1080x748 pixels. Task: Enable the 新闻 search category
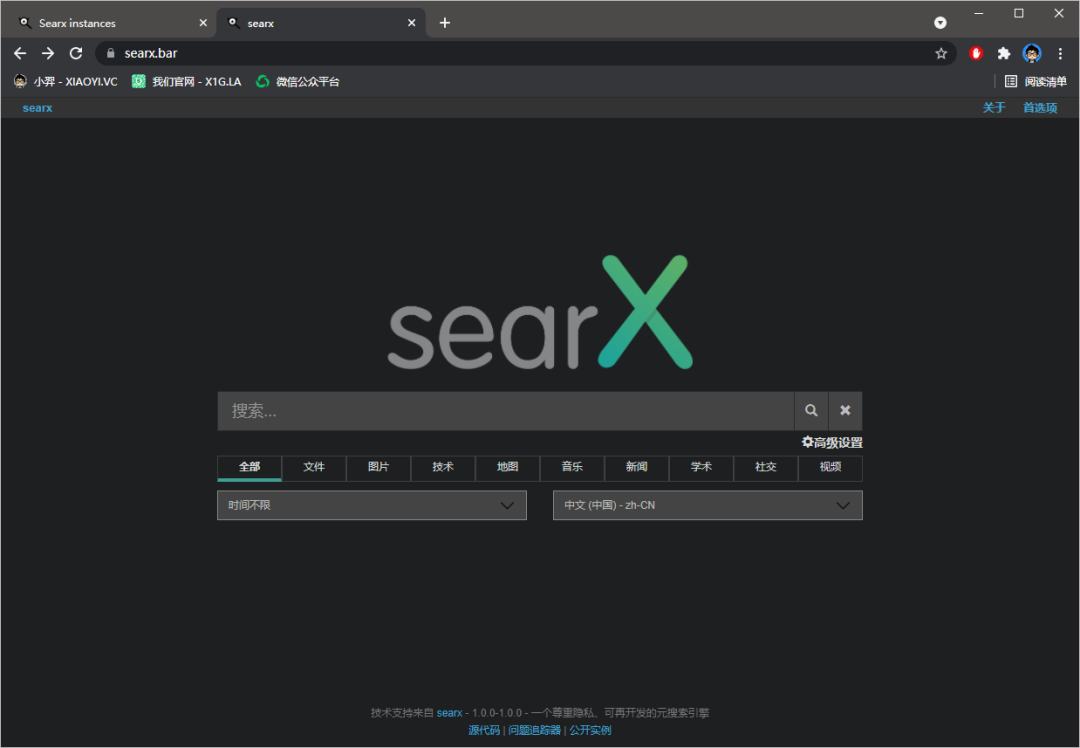tap(636, 467)
